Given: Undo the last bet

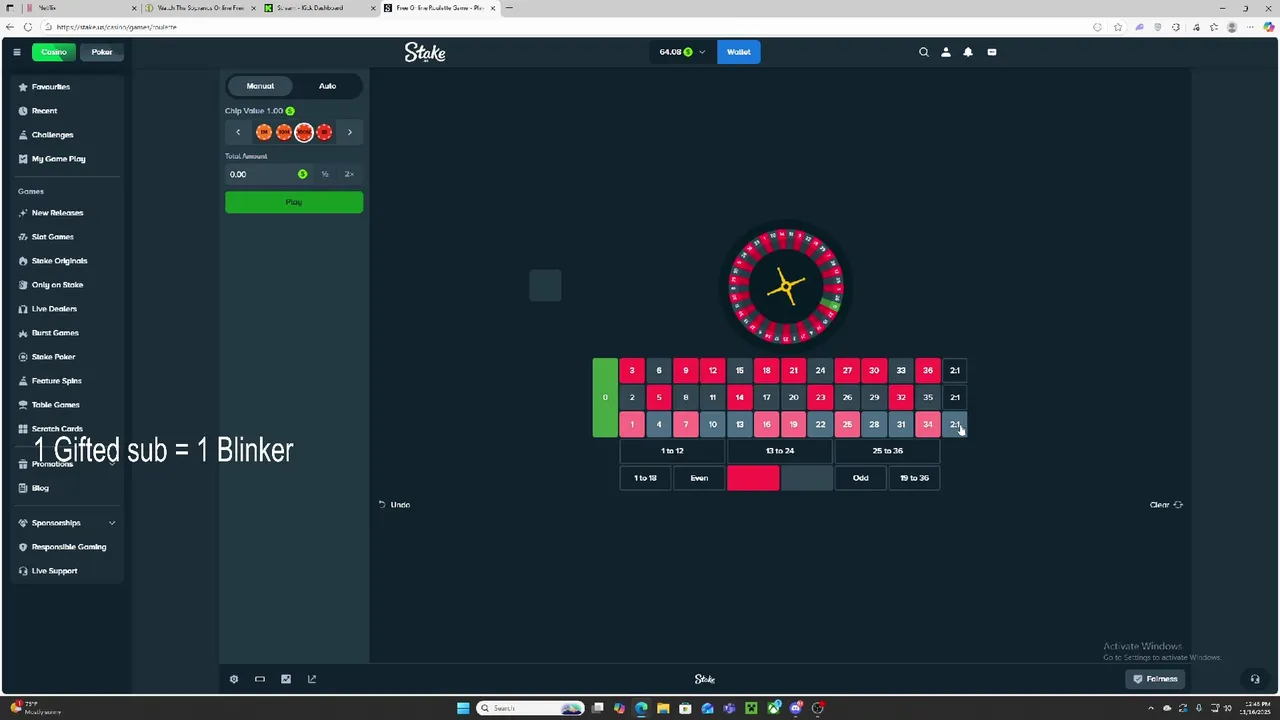Looking at the screenshot, I should click(x=394, y=505).
